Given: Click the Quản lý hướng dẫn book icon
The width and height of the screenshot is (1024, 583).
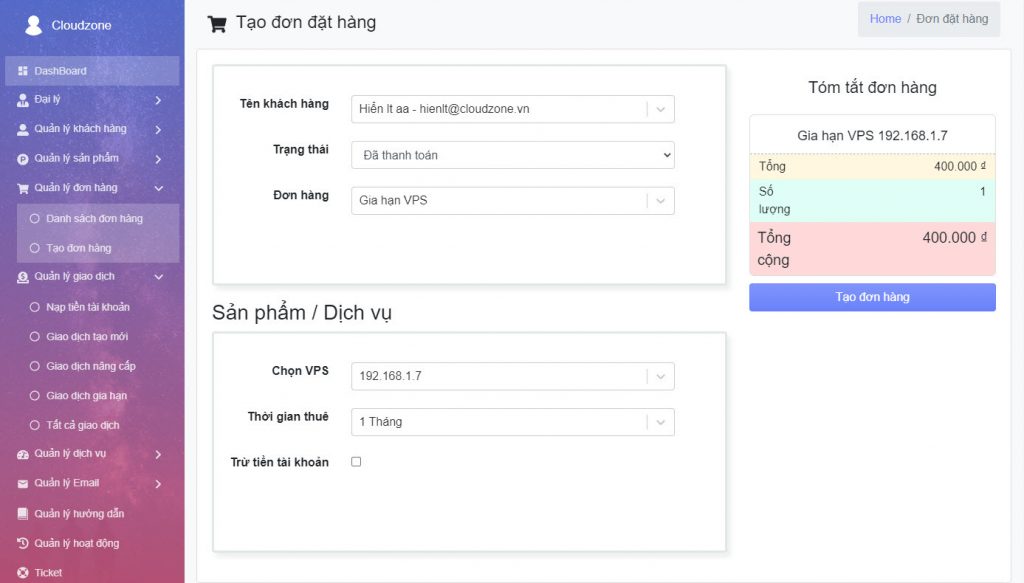Looking at the screenshot, I should pyautogui.click(x=24, y=513).
